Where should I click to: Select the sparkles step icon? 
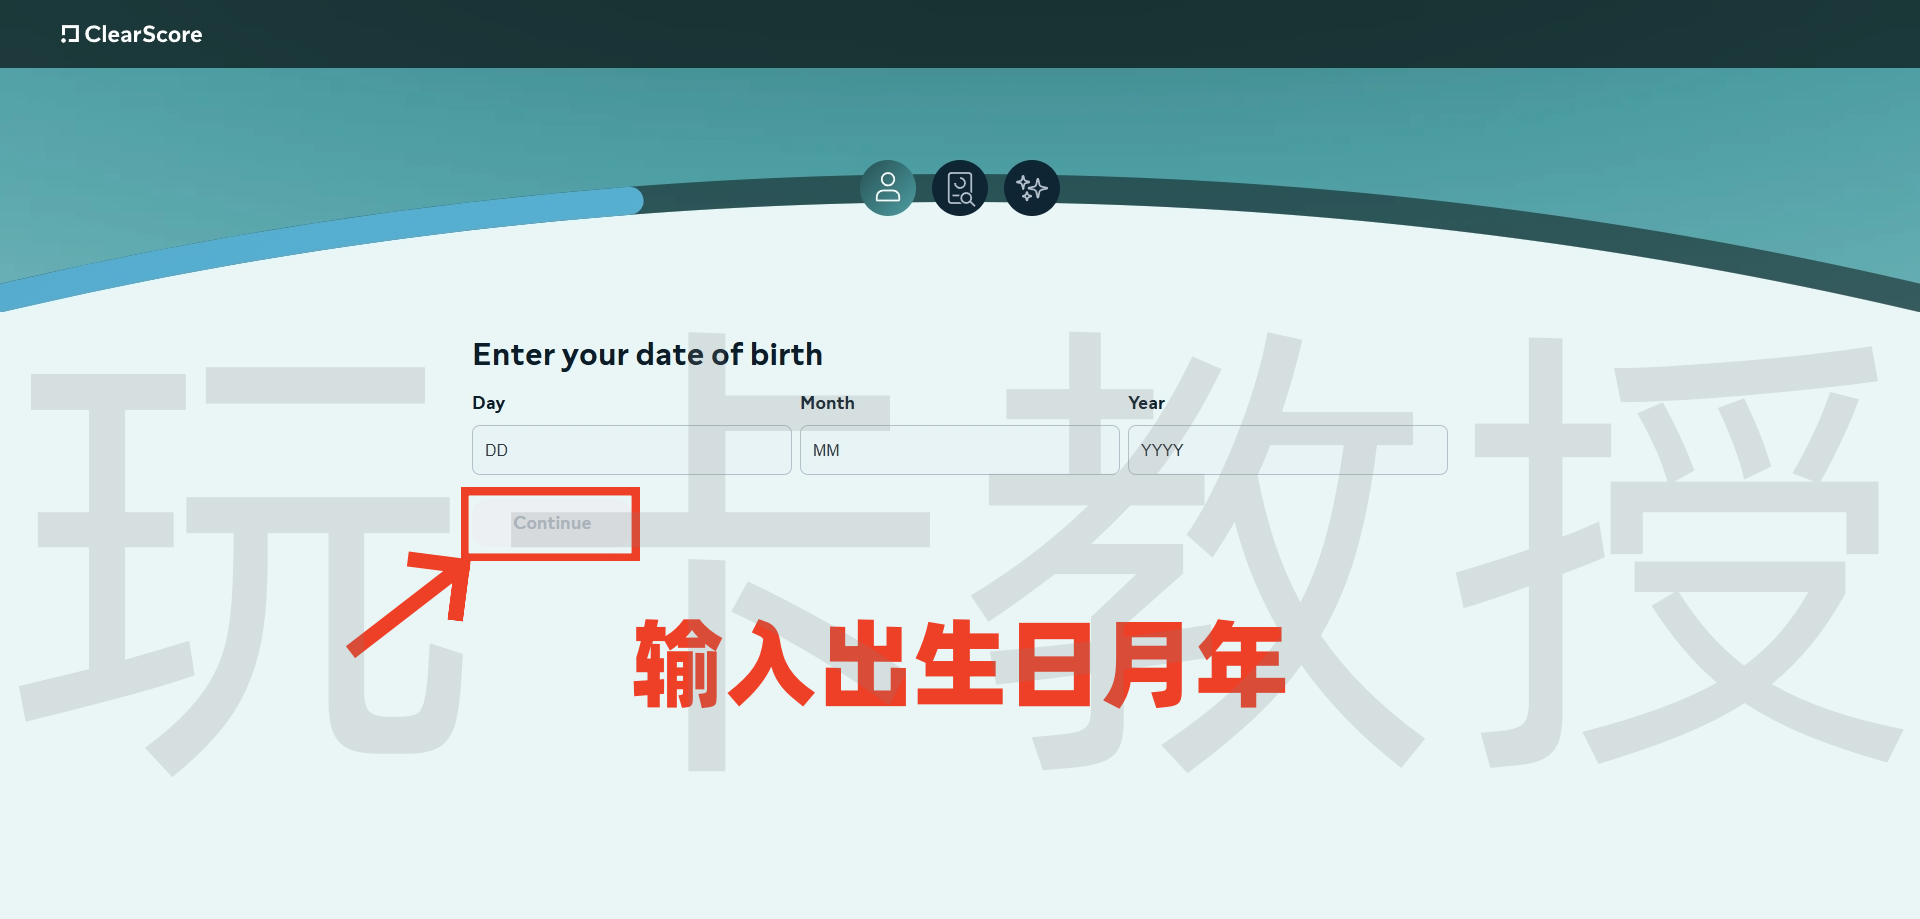pyautogui.click(x=1032, y=188)
